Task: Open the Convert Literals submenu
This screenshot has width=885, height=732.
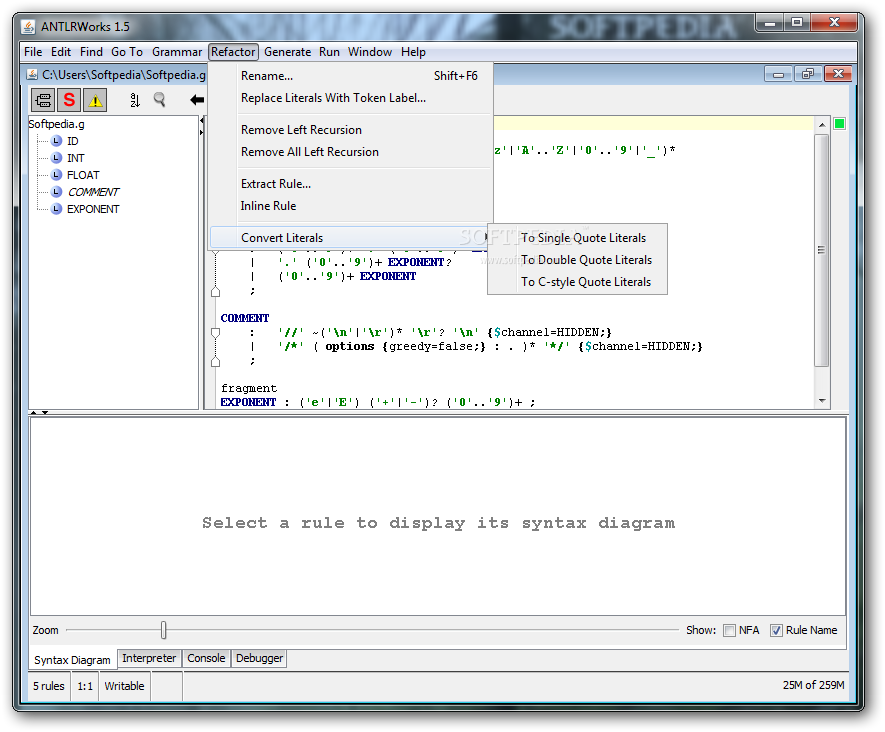Action: point(349,238)
